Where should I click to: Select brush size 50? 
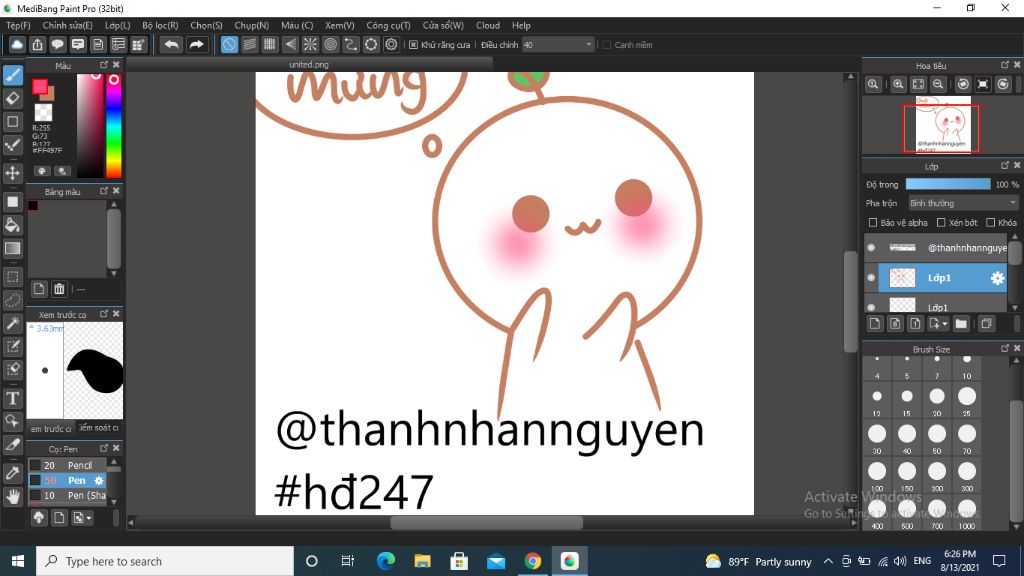(x=937, y=438)
